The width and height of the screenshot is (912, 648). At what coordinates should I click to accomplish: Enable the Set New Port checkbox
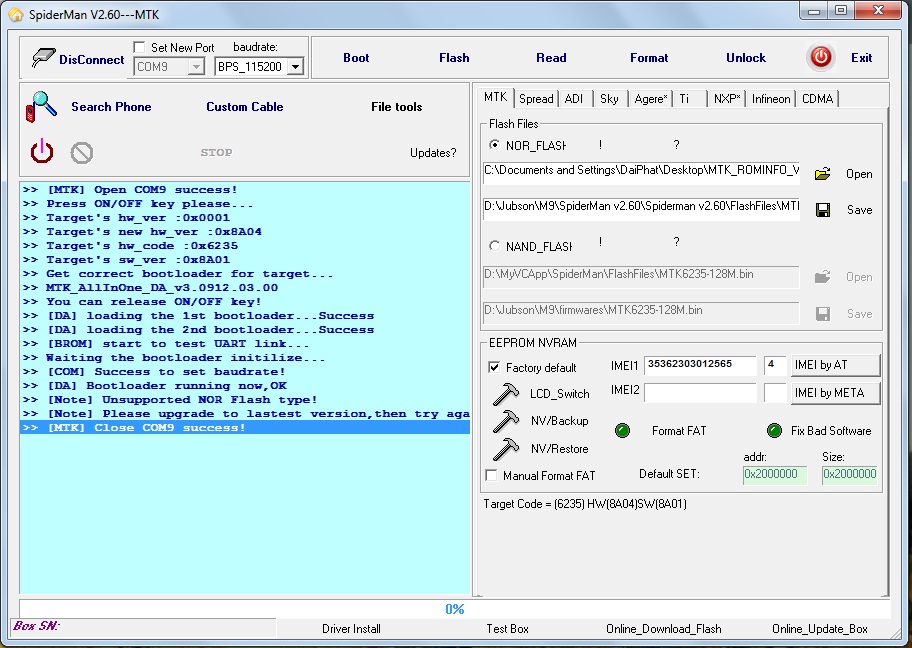[140, 47]
